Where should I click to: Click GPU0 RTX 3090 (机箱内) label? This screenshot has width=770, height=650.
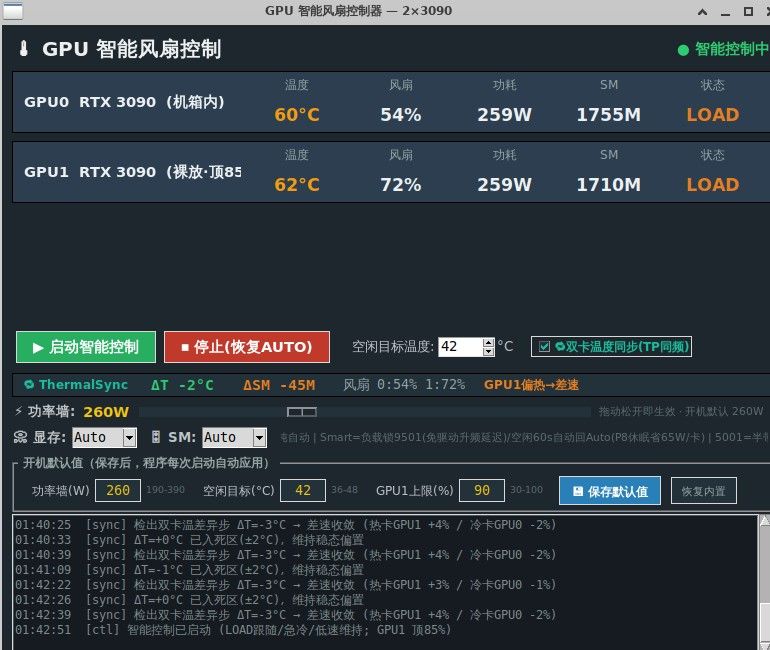[124, 102]
